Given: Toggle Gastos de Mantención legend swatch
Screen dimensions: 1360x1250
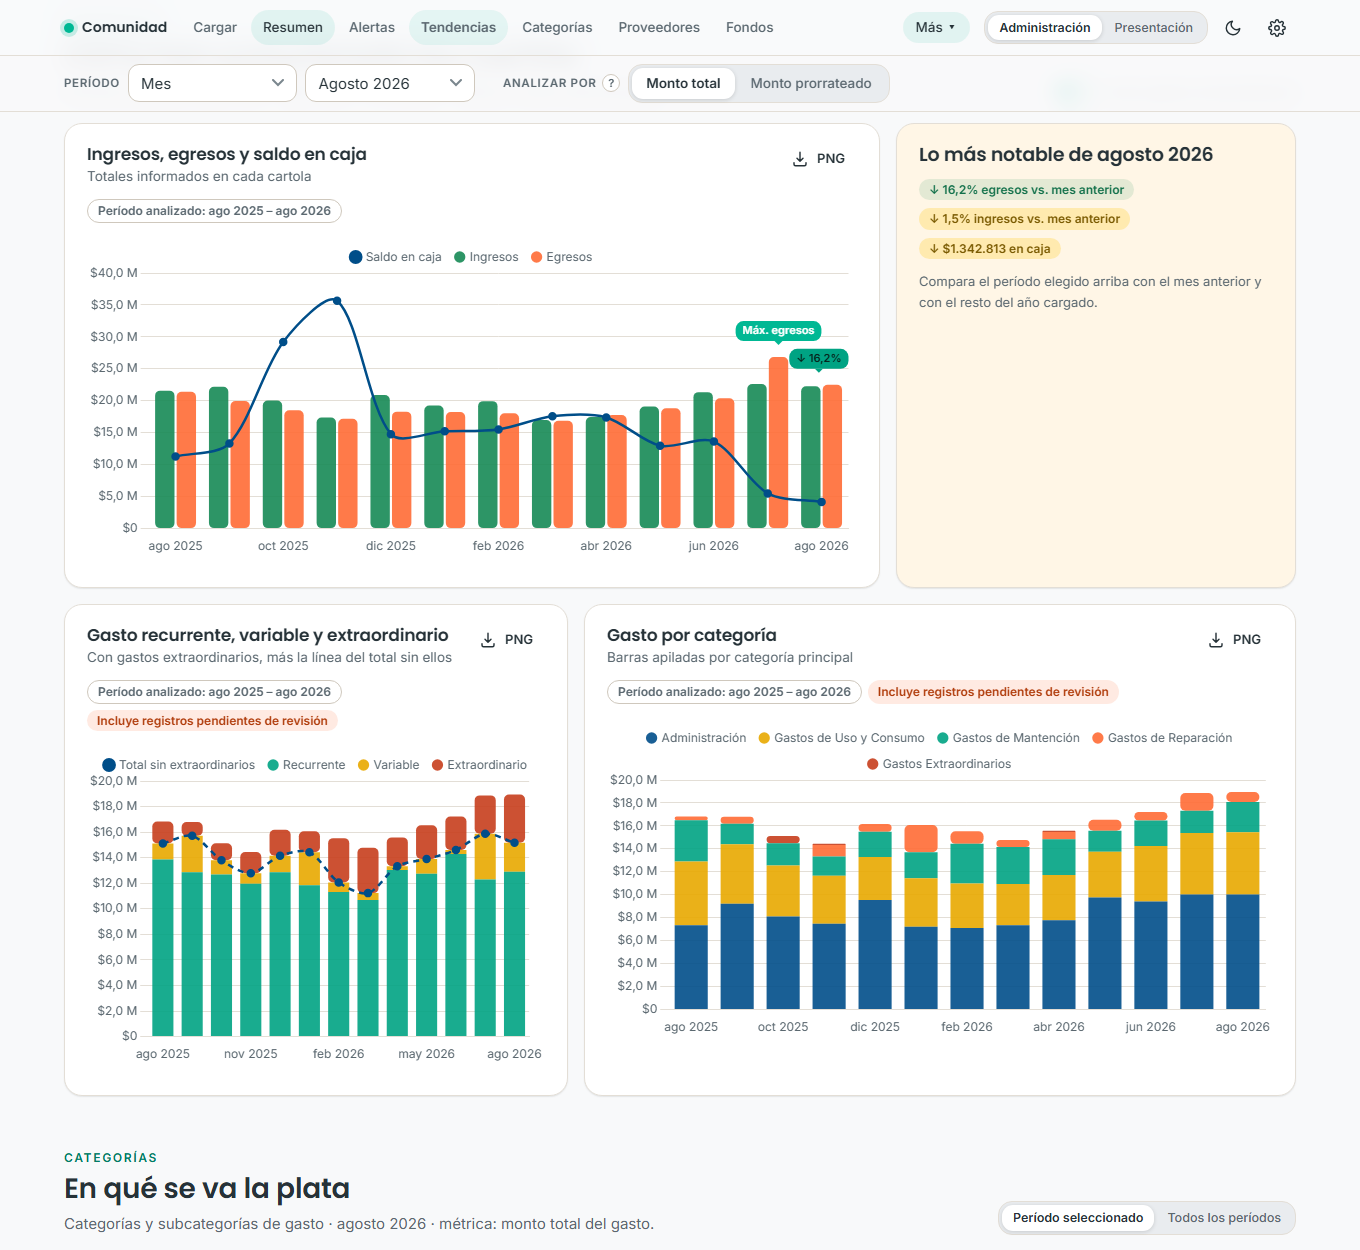Looking at the screenshot, I should point(943,738).
